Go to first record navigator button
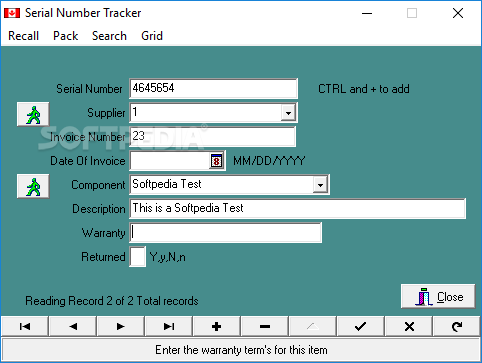 [x=25, y=326]
